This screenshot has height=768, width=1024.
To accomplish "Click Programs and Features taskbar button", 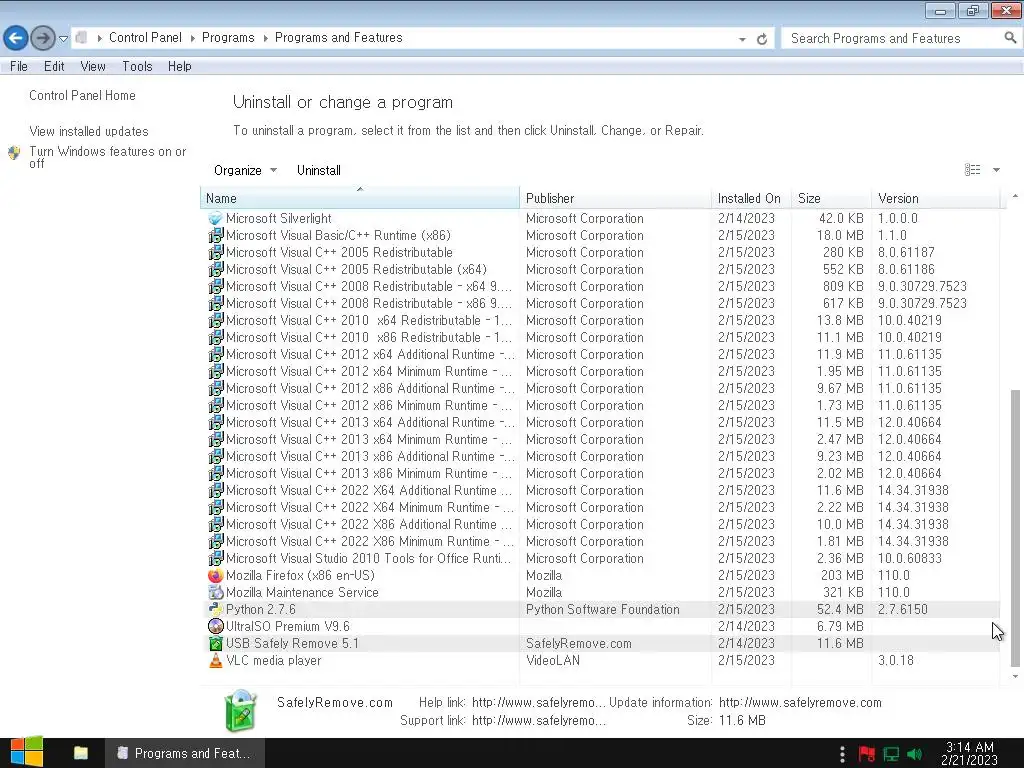I will coord(185,753).
